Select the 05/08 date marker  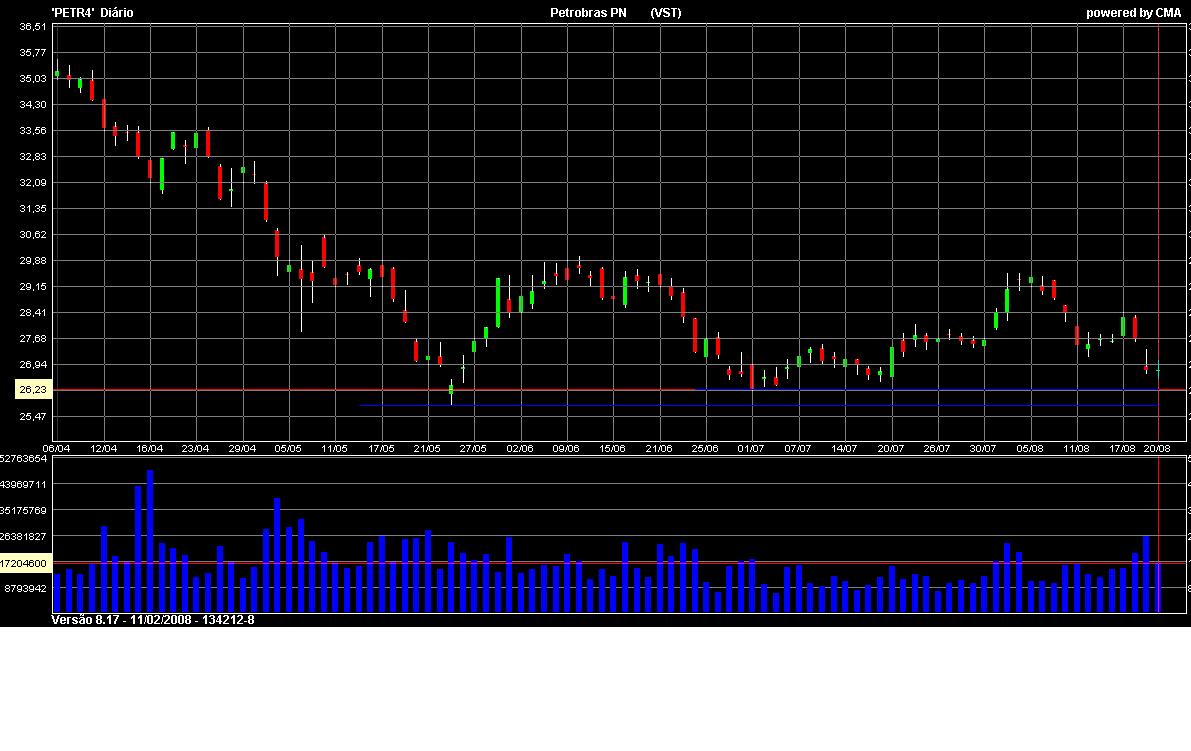pyautogui.click(x=1030, y=449)
